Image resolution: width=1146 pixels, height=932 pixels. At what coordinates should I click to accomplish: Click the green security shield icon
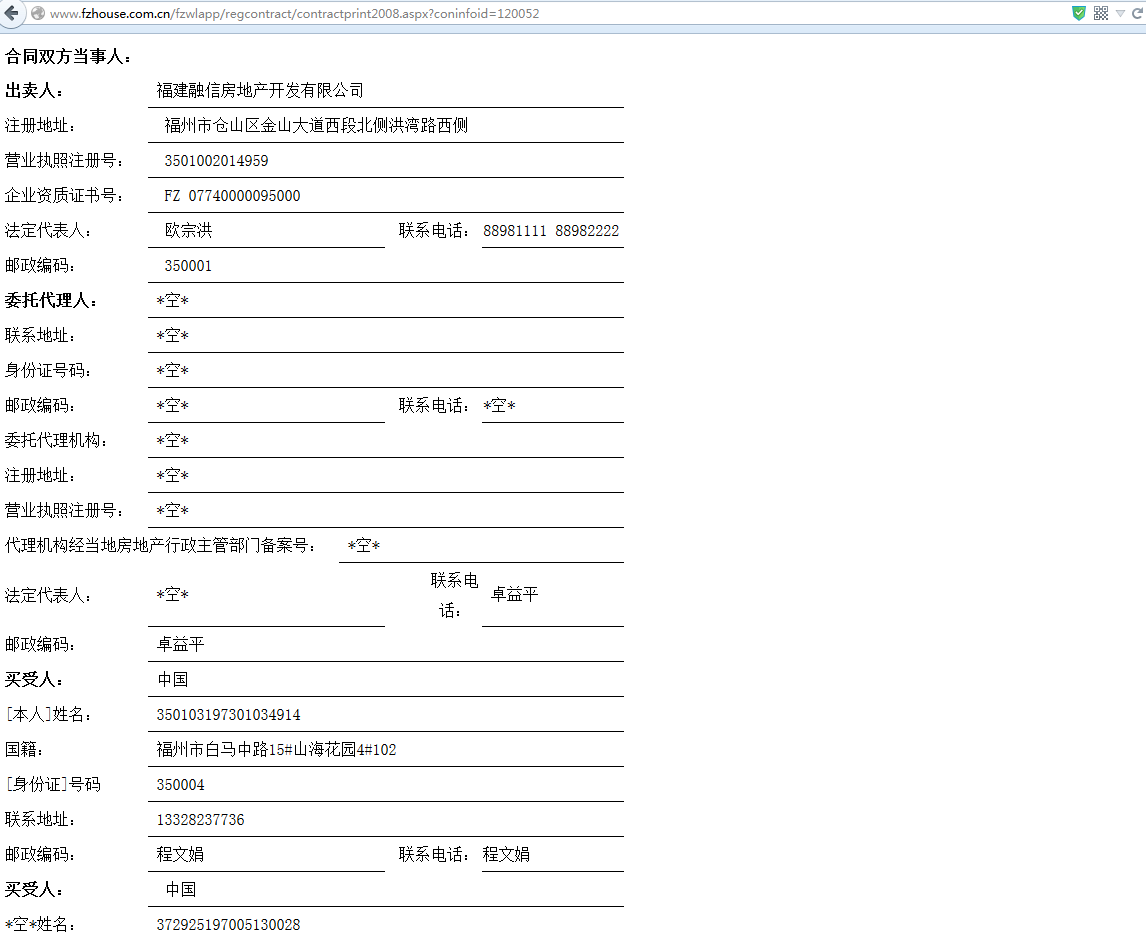(x=1079, y=13)
